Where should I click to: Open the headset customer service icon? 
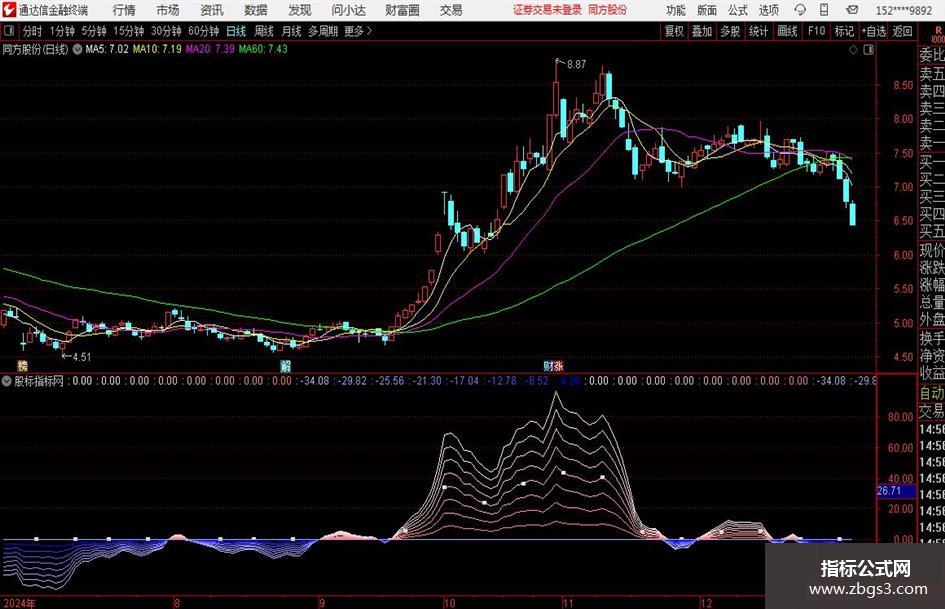800,10
